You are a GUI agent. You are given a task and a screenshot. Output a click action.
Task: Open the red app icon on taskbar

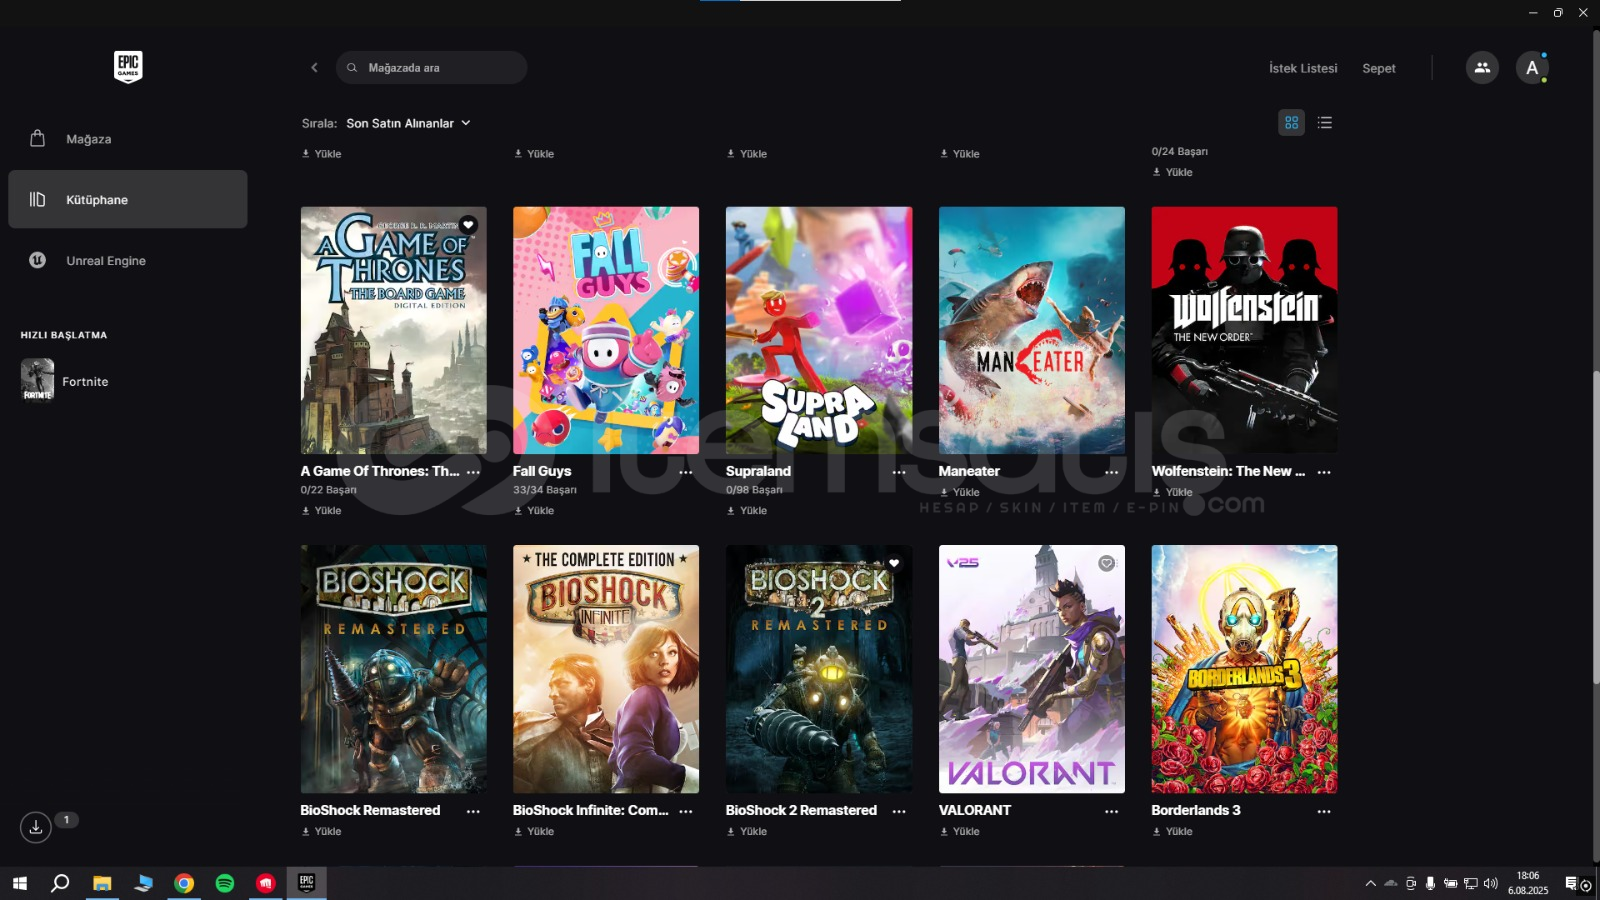tap(266, 883)
